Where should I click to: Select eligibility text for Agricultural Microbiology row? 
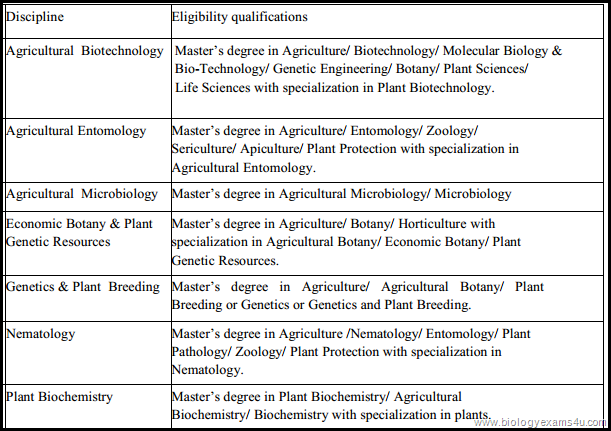pyautogui.click(x=315, y=193)
